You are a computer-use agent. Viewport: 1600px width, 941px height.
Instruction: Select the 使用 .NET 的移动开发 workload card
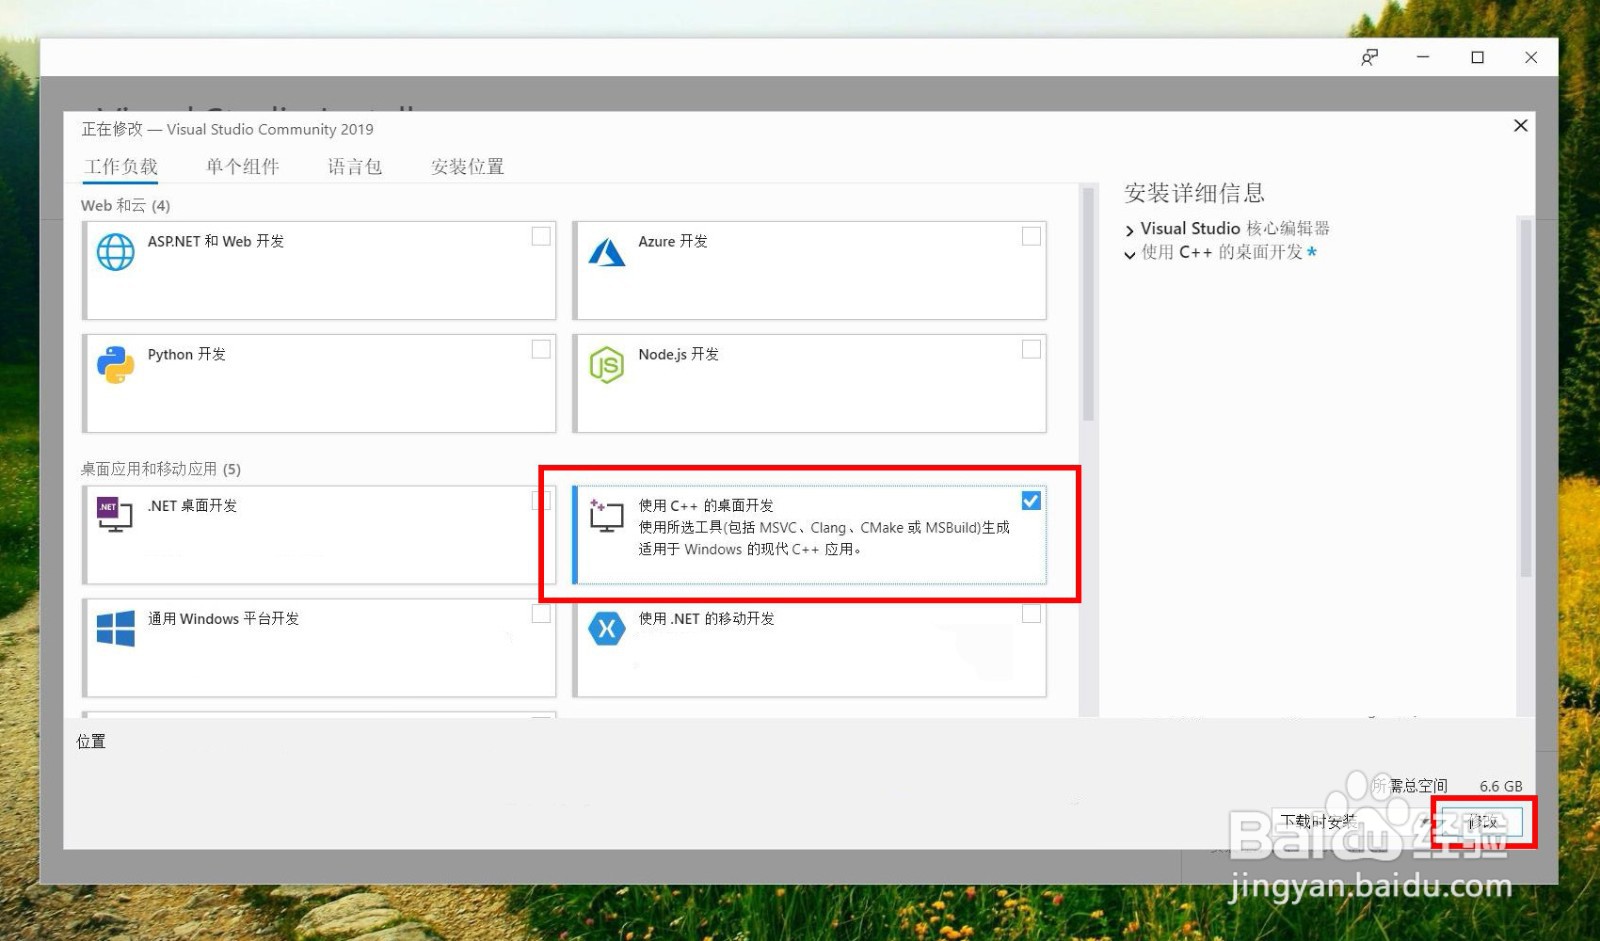809,647
